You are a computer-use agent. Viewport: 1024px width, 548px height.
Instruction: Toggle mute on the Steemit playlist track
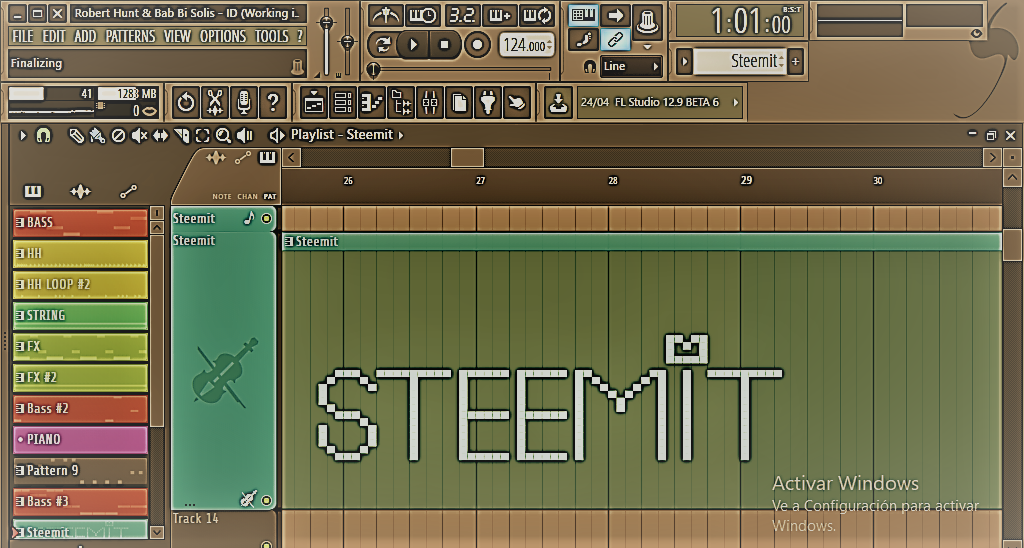tap(266, 219)
